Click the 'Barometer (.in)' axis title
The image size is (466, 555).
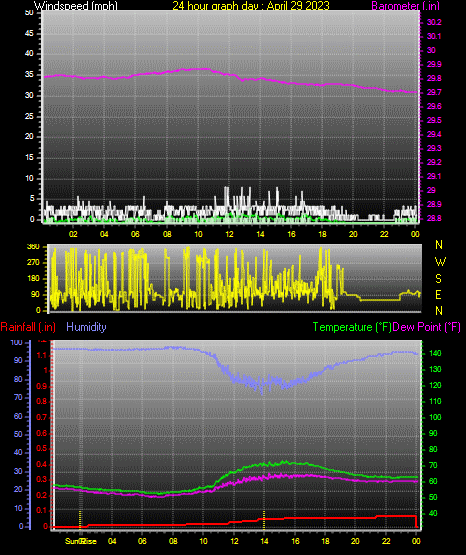tap(405, 6)
